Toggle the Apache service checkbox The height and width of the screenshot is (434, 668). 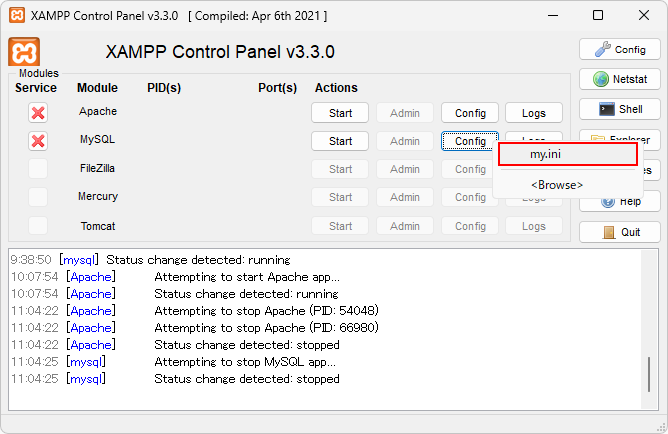coord(38,113)
